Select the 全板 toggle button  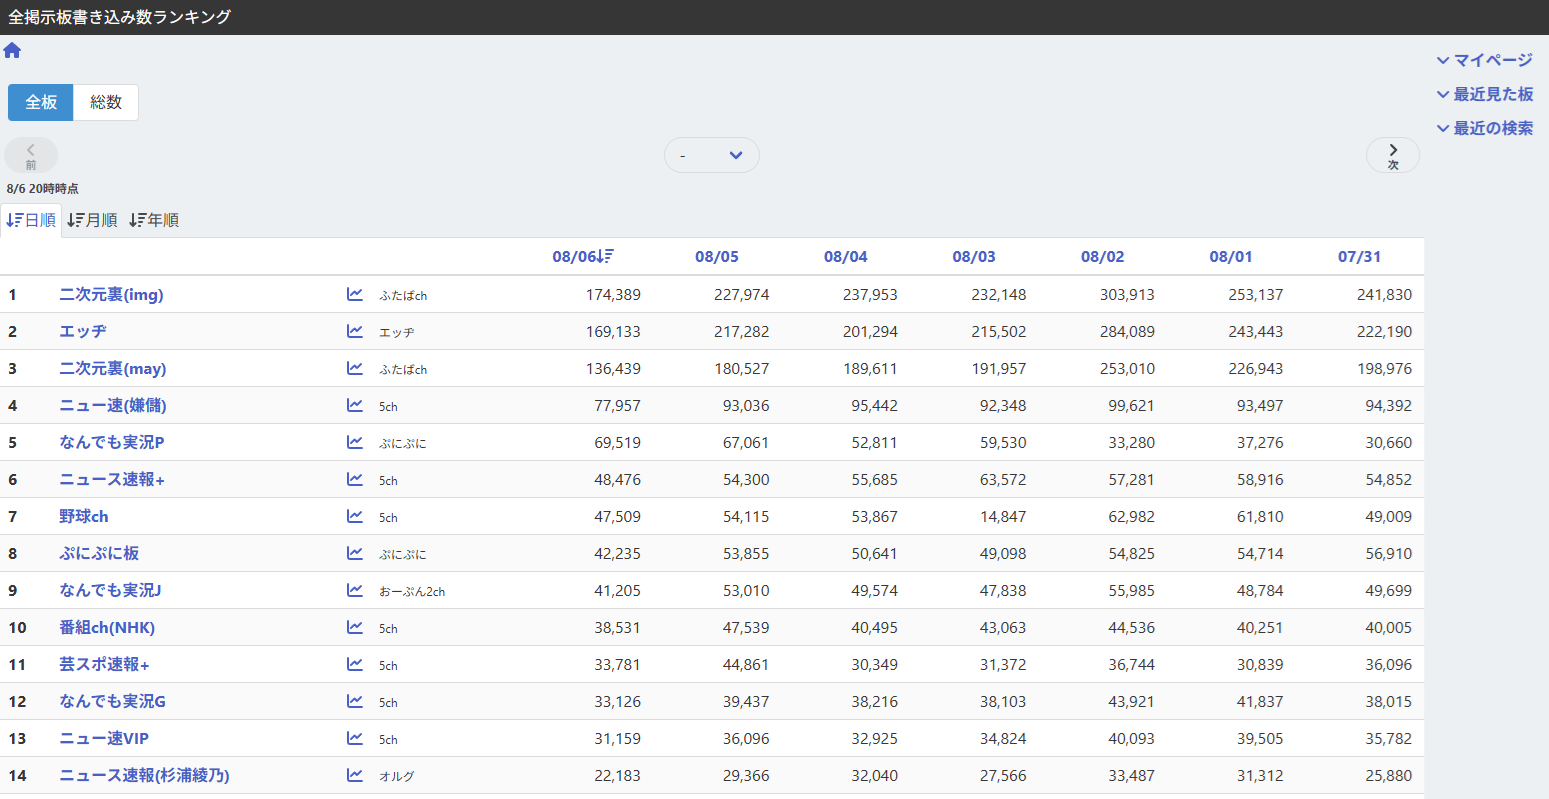(41, 102)
